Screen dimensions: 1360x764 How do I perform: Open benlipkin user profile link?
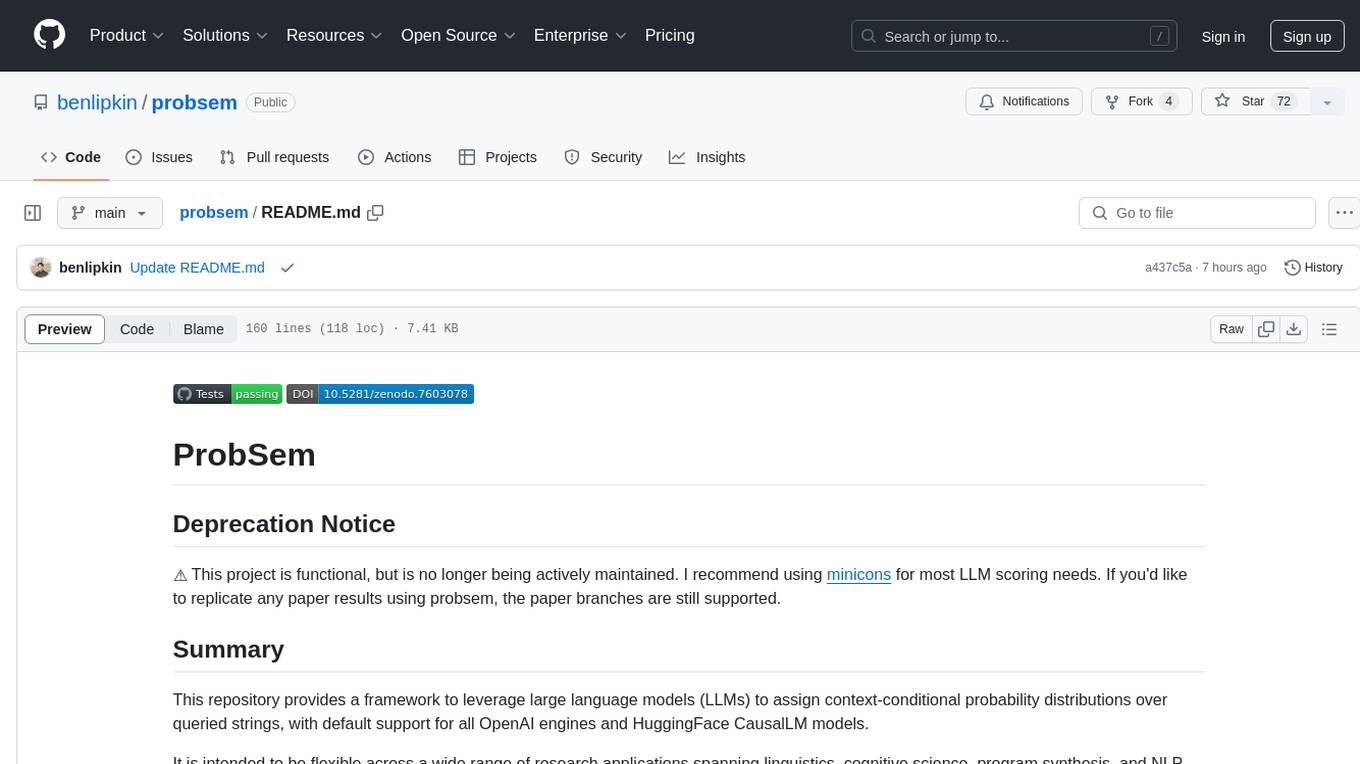click(x=97, y=102)
